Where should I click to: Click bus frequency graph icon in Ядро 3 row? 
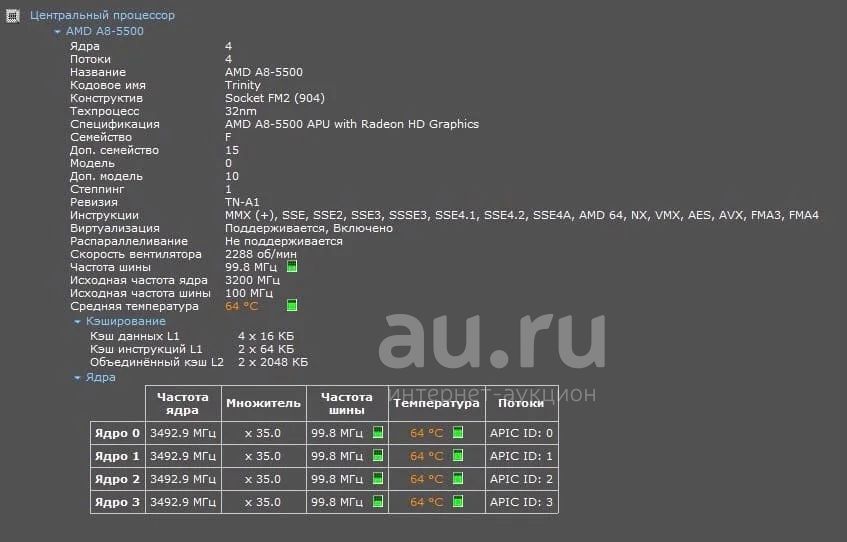(378, 501)
